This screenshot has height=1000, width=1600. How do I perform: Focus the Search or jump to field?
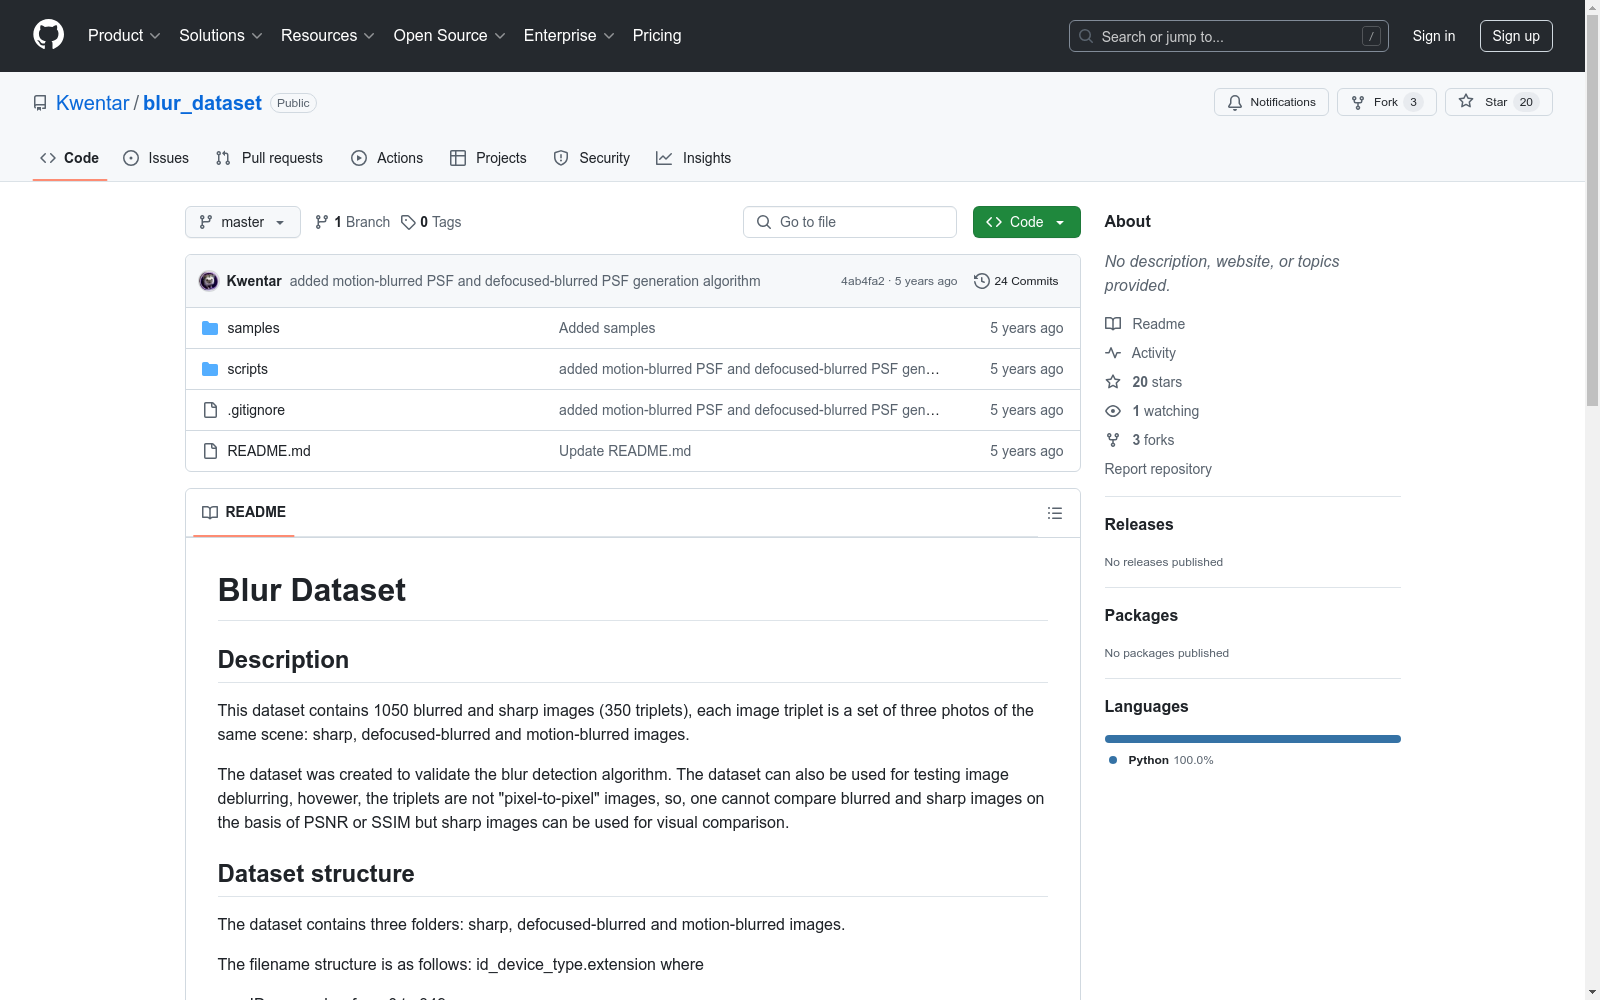1229,36
